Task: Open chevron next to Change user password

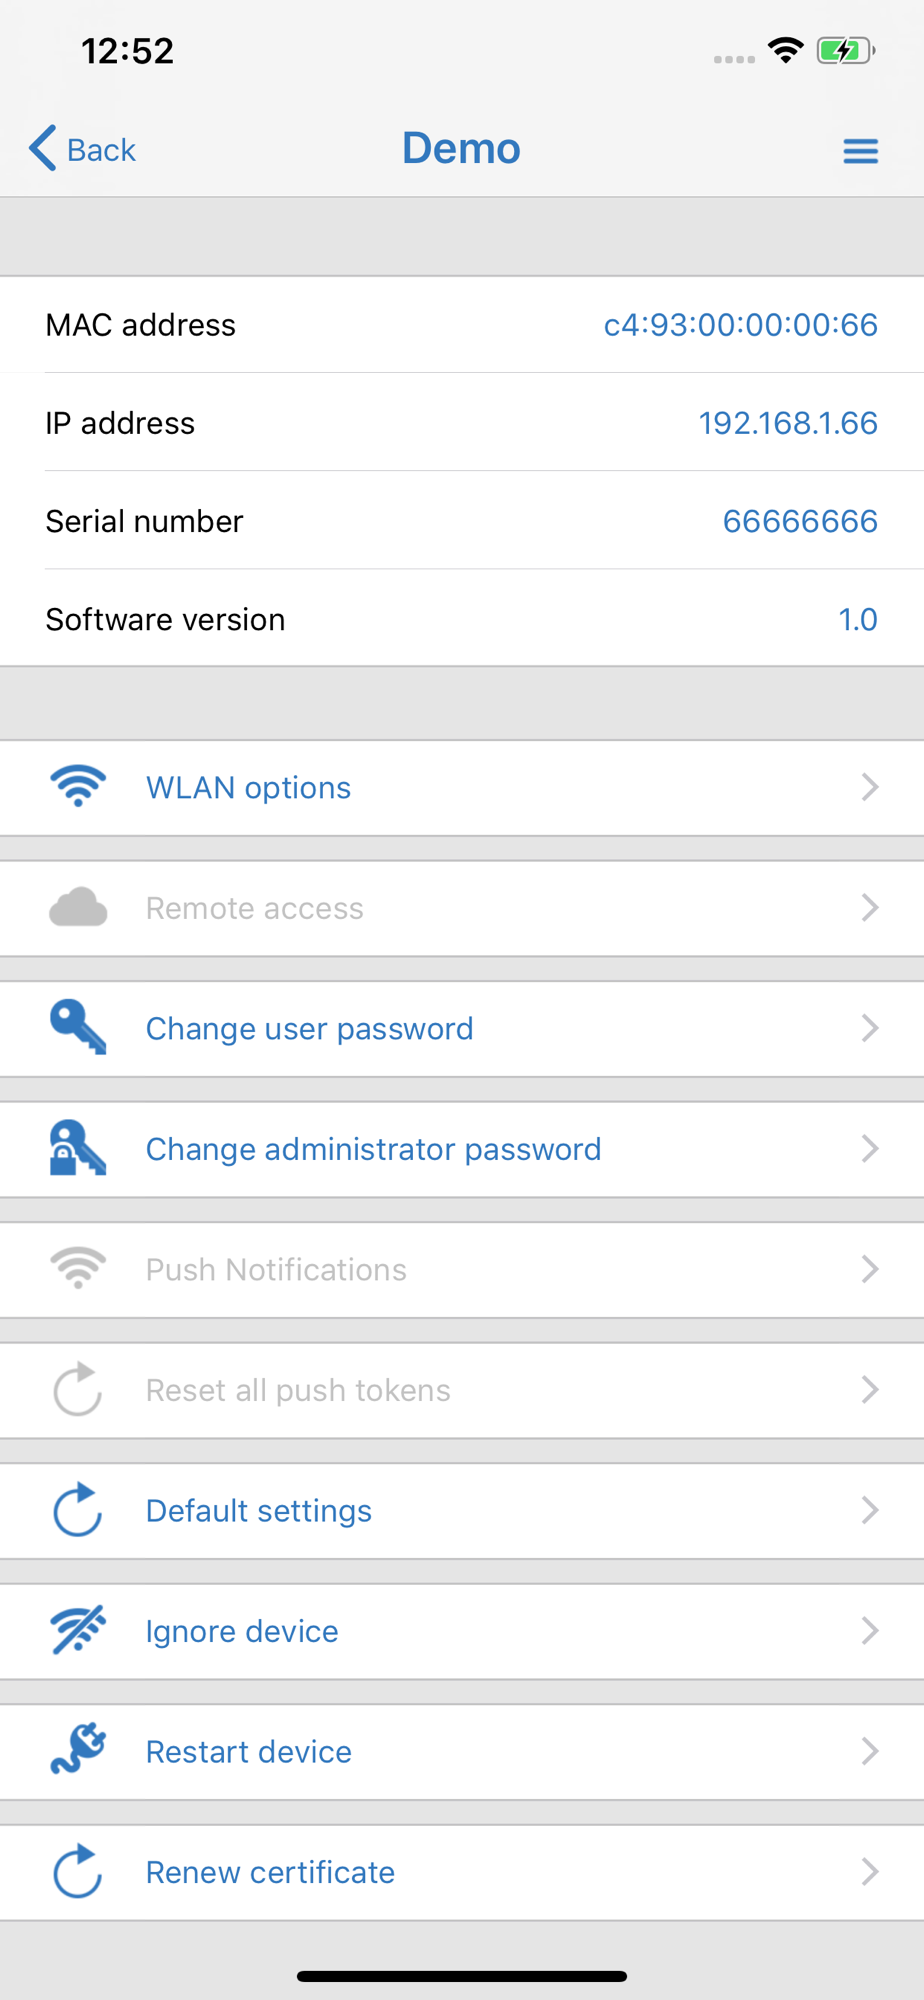Action: click(x=869, y=1028)
